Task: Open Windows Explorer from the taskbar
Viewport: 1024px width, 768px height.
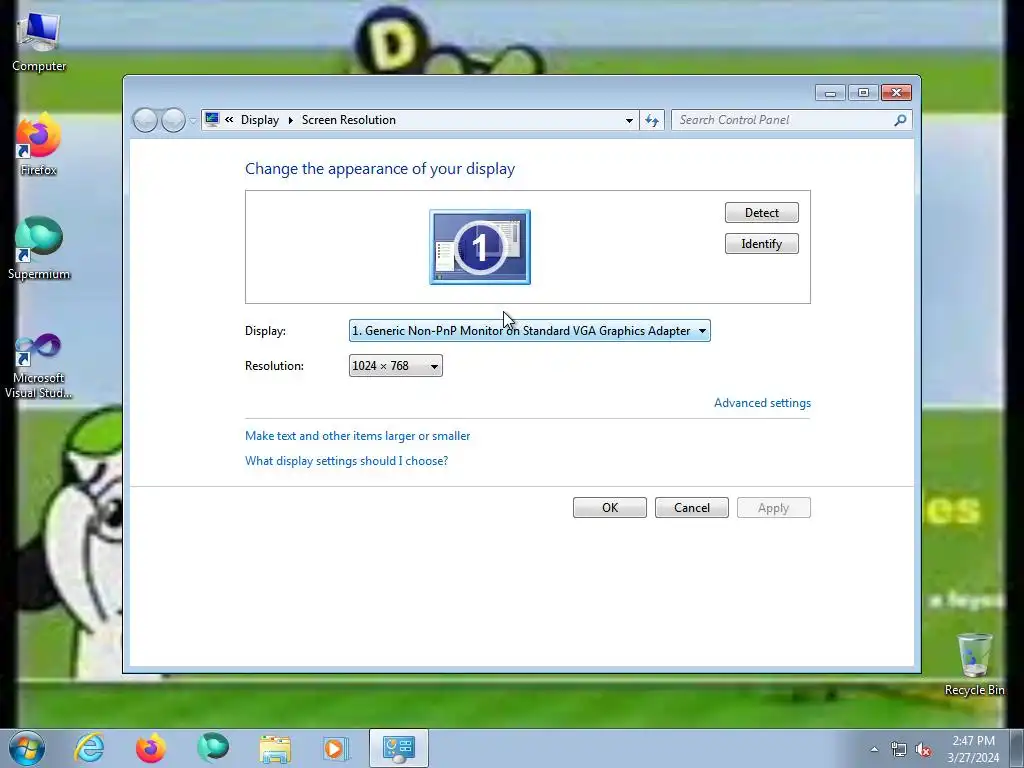Action: pyautogui.click(x=275, y=748)
